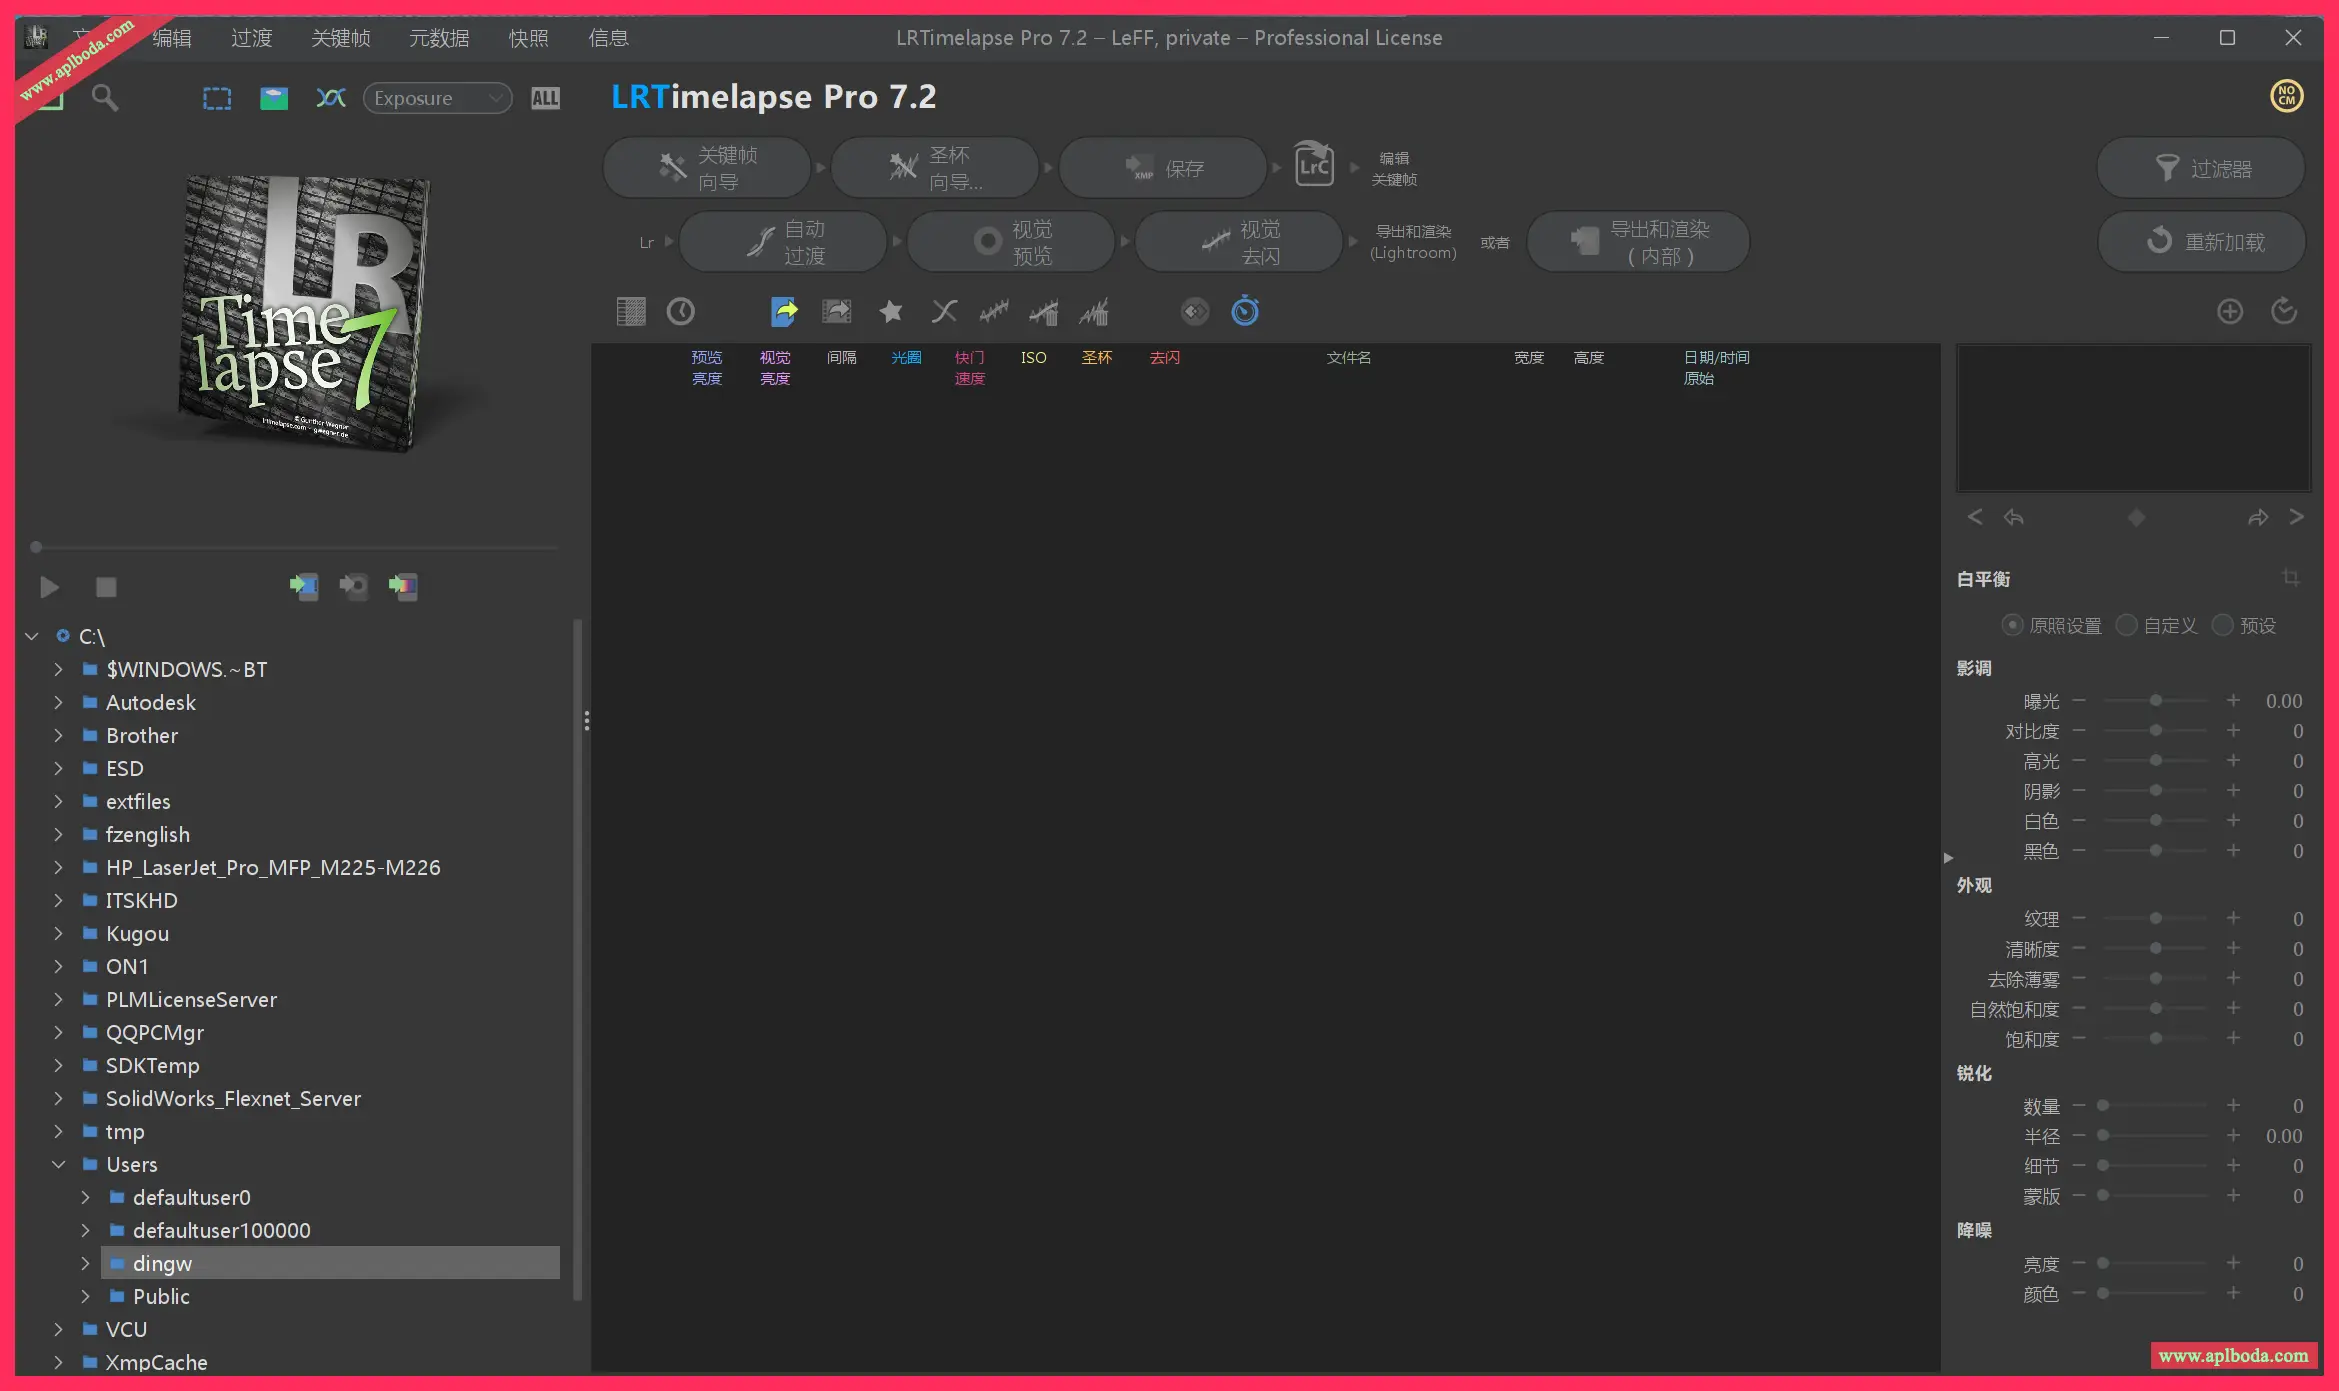Click the NO CM color management icon
The width and height of the screenshot is (2339, 1391).
[x=2286, y=96]
